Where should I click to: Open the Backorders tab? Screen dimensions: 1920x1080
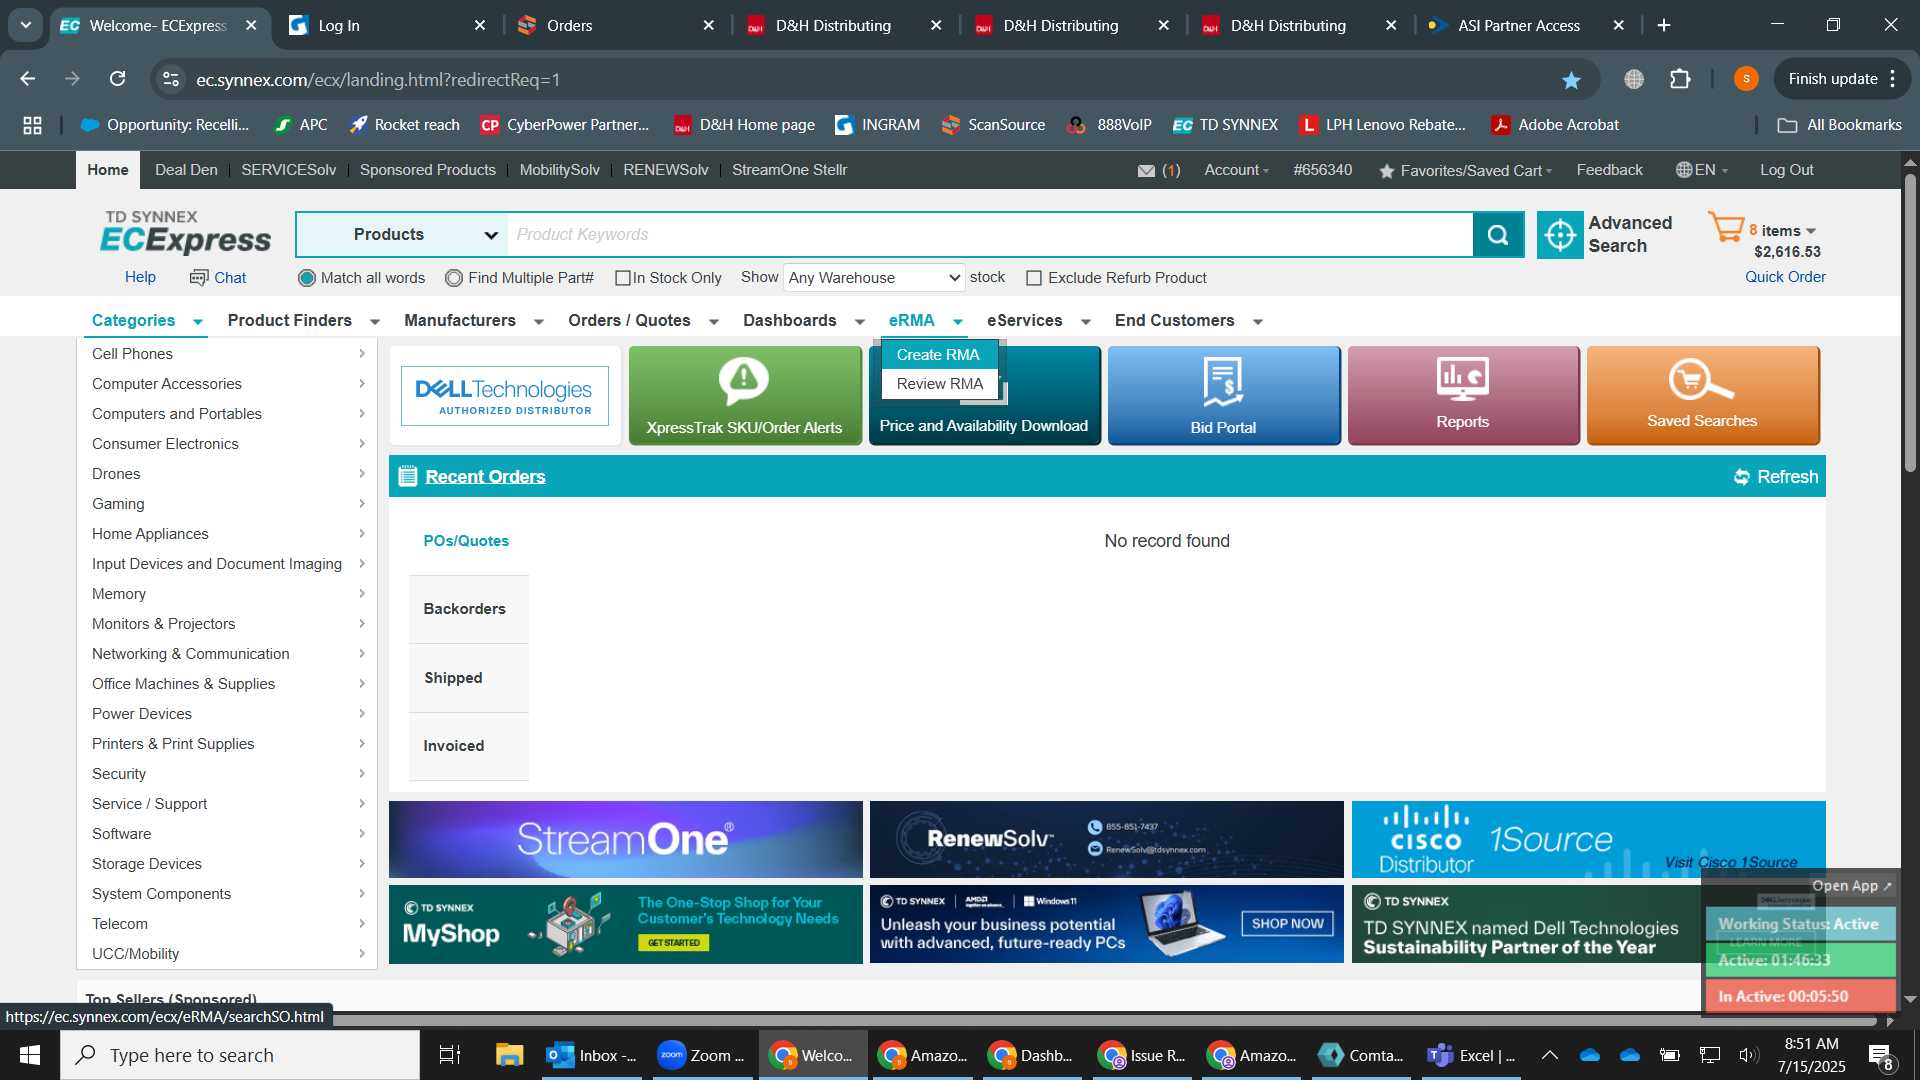[468, 609]
